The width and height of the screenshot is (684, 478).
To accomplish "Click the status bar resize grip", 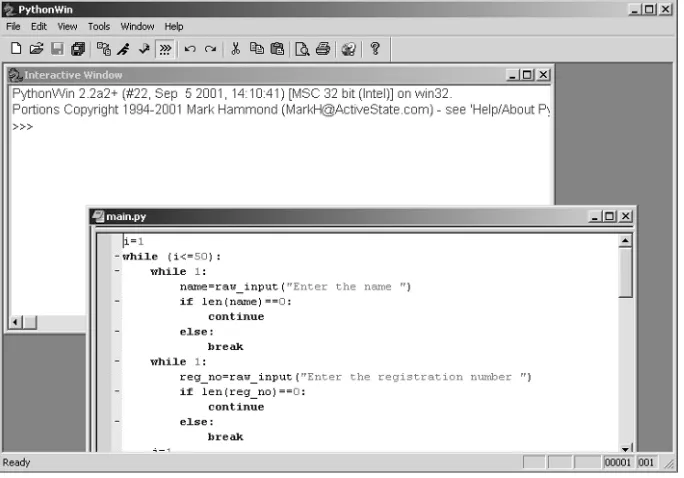I will click(669, 464).
